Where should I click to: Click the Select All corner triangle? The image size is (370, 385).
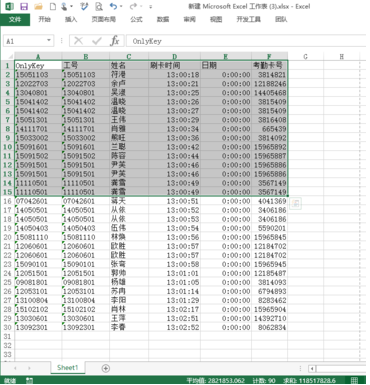pos(10,56)
